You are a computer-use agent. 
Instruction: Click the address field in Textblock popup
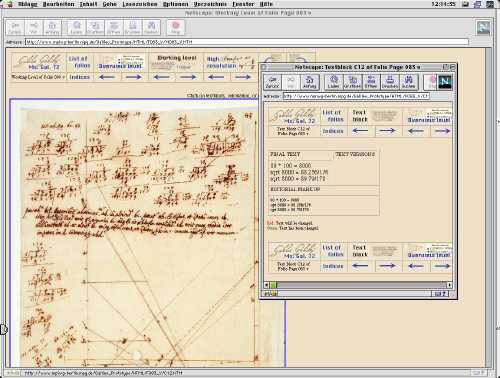point(356,96)
